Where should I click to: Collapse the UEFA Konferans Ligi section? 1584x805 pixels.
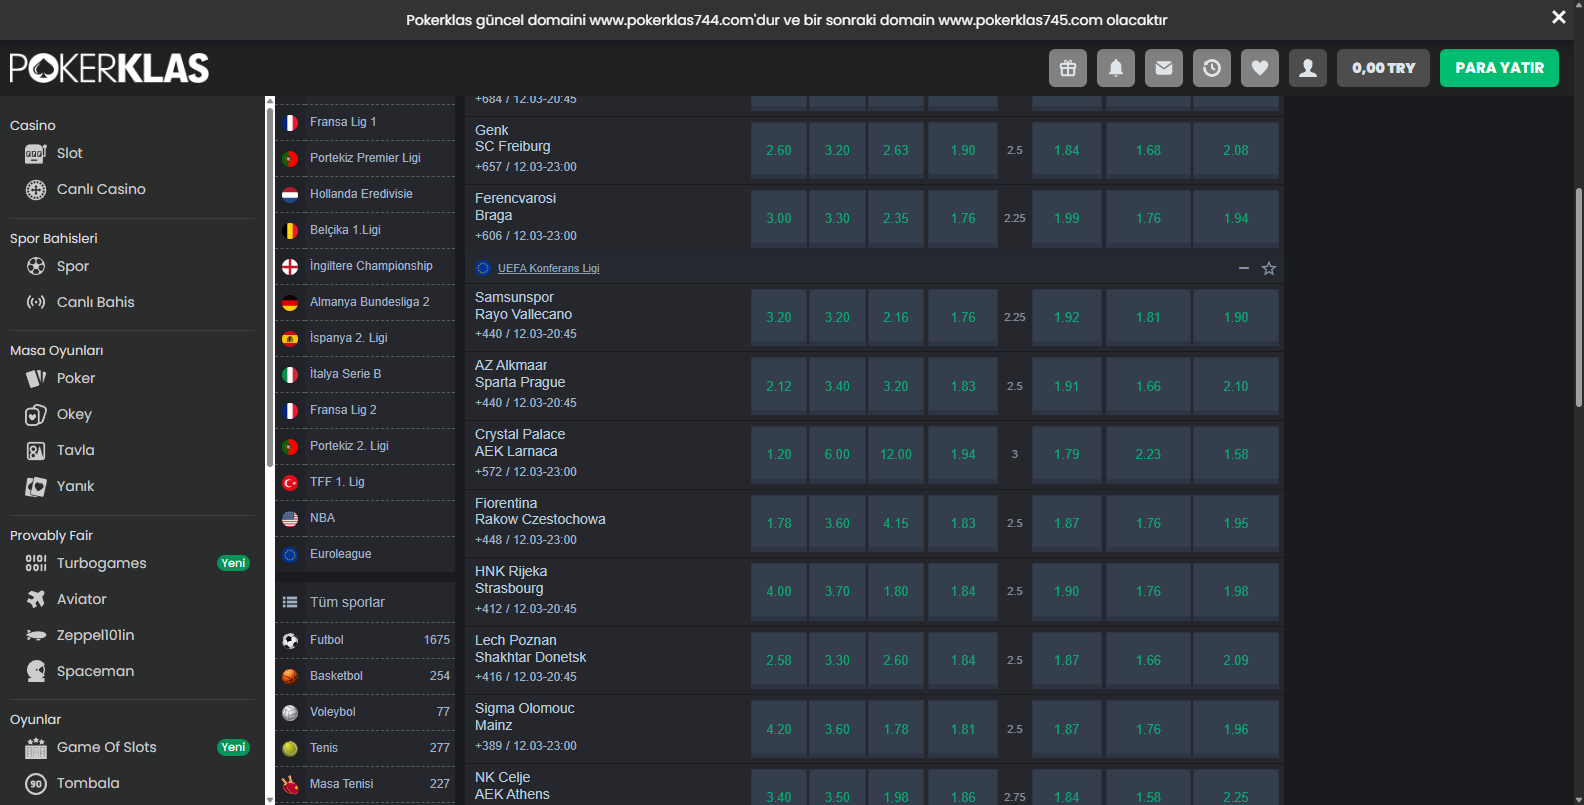[1244, 268]
